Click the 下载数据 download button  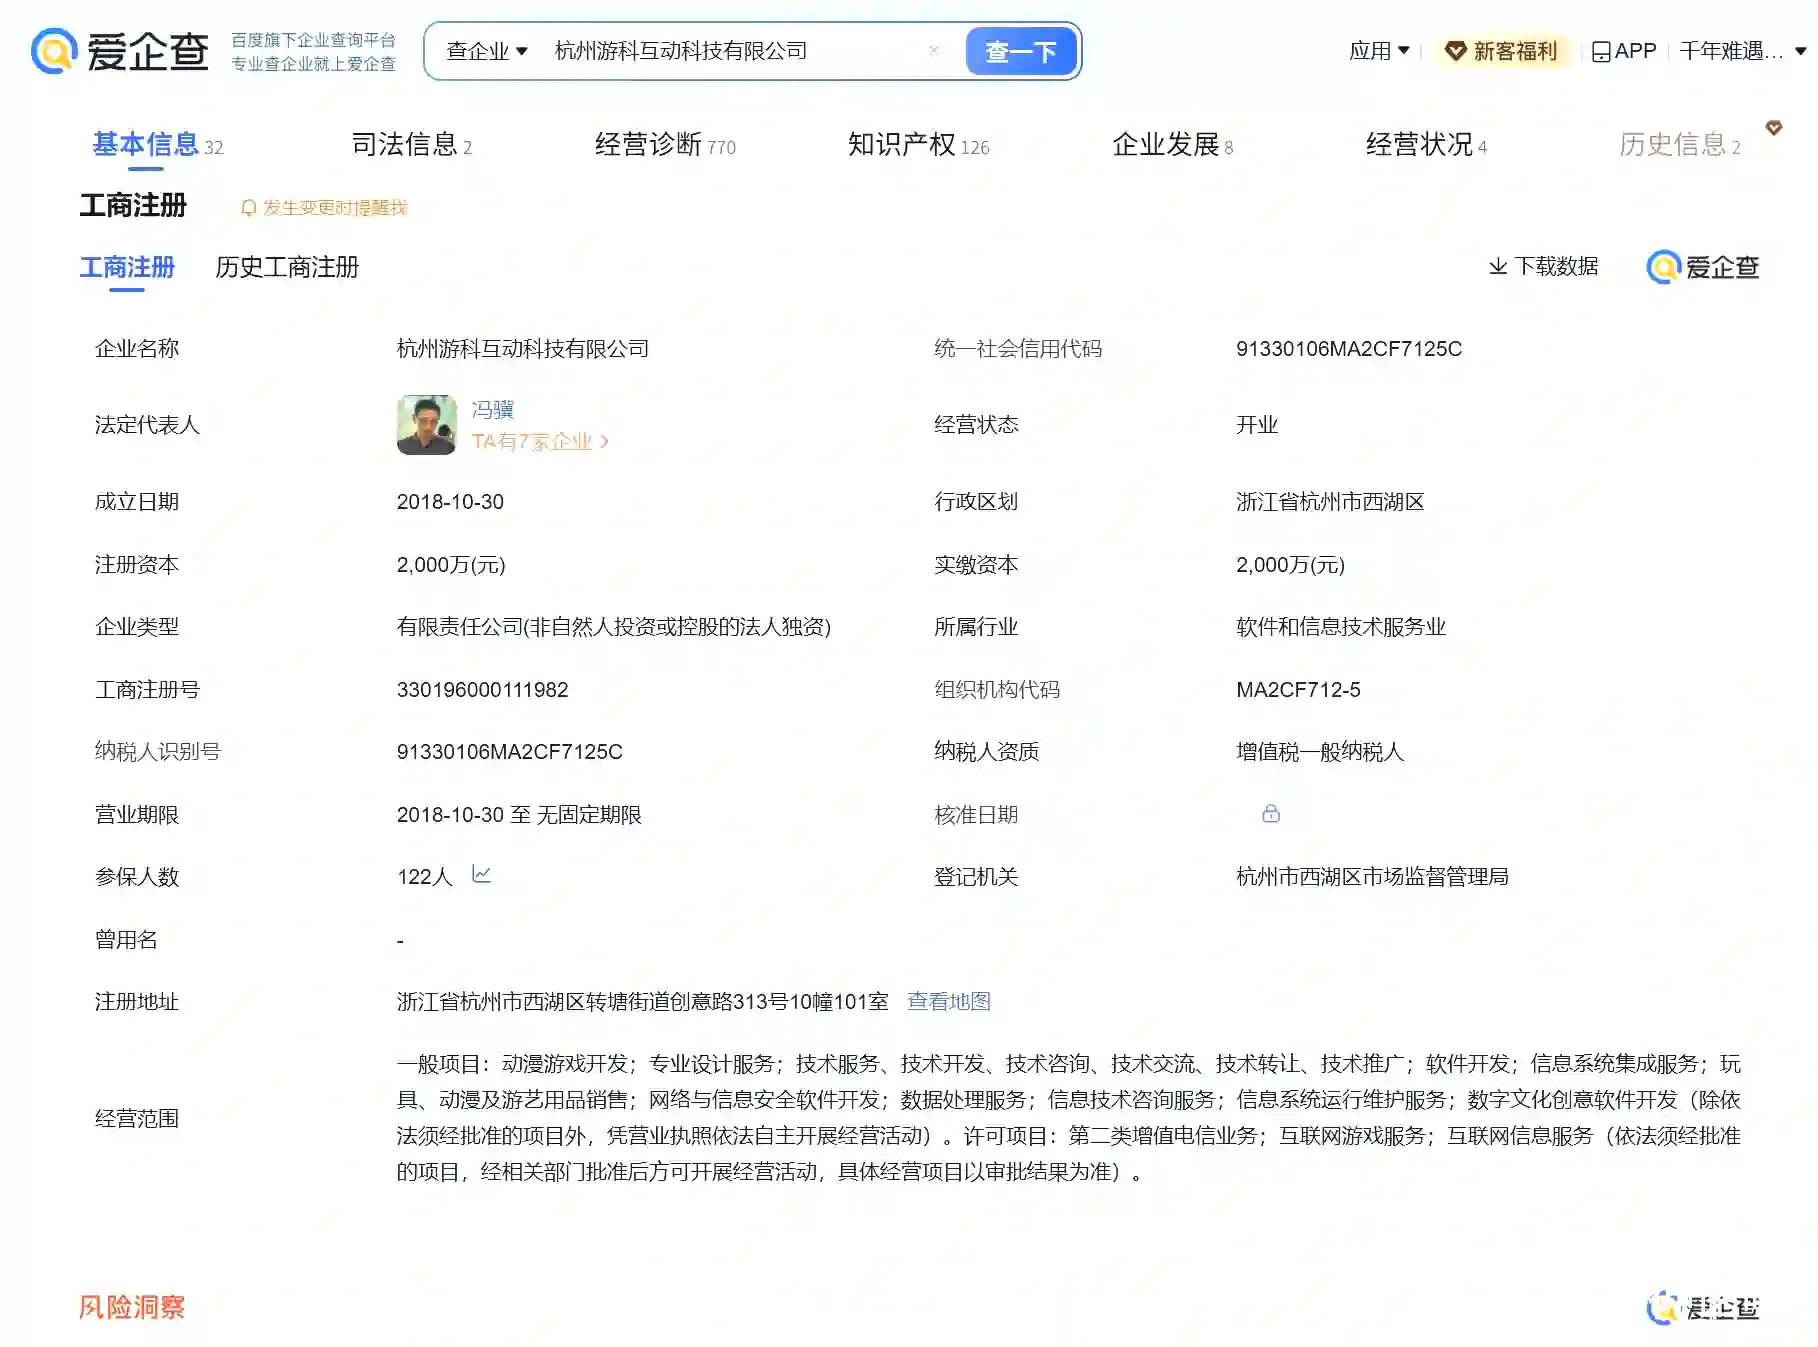1543,266
